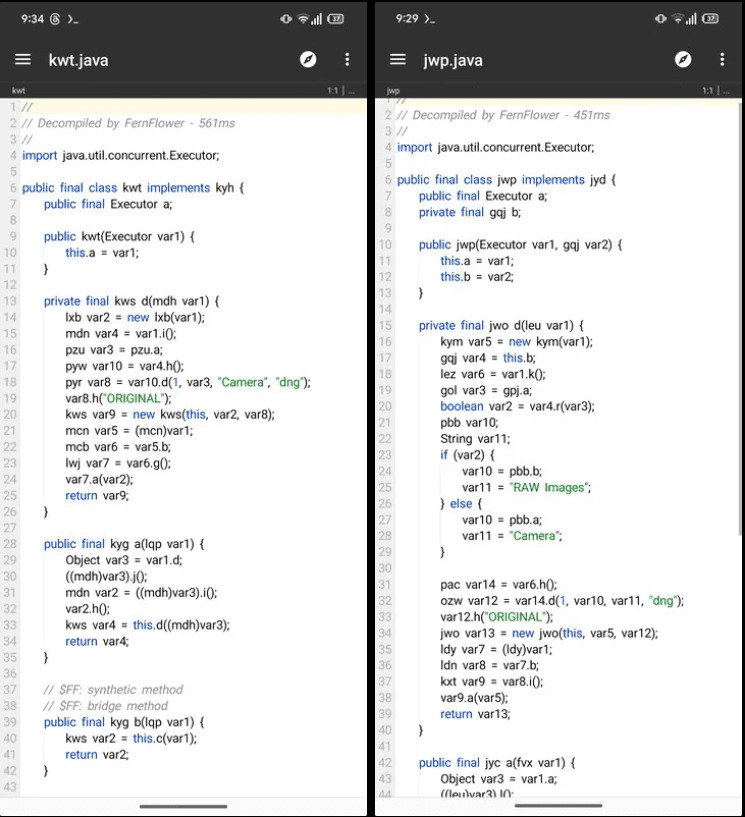The height and width of the screenshot is (817, 745).
Task: Click line 'boolean var2 = var4.r(var3);'
Action: tap(517, 406)
